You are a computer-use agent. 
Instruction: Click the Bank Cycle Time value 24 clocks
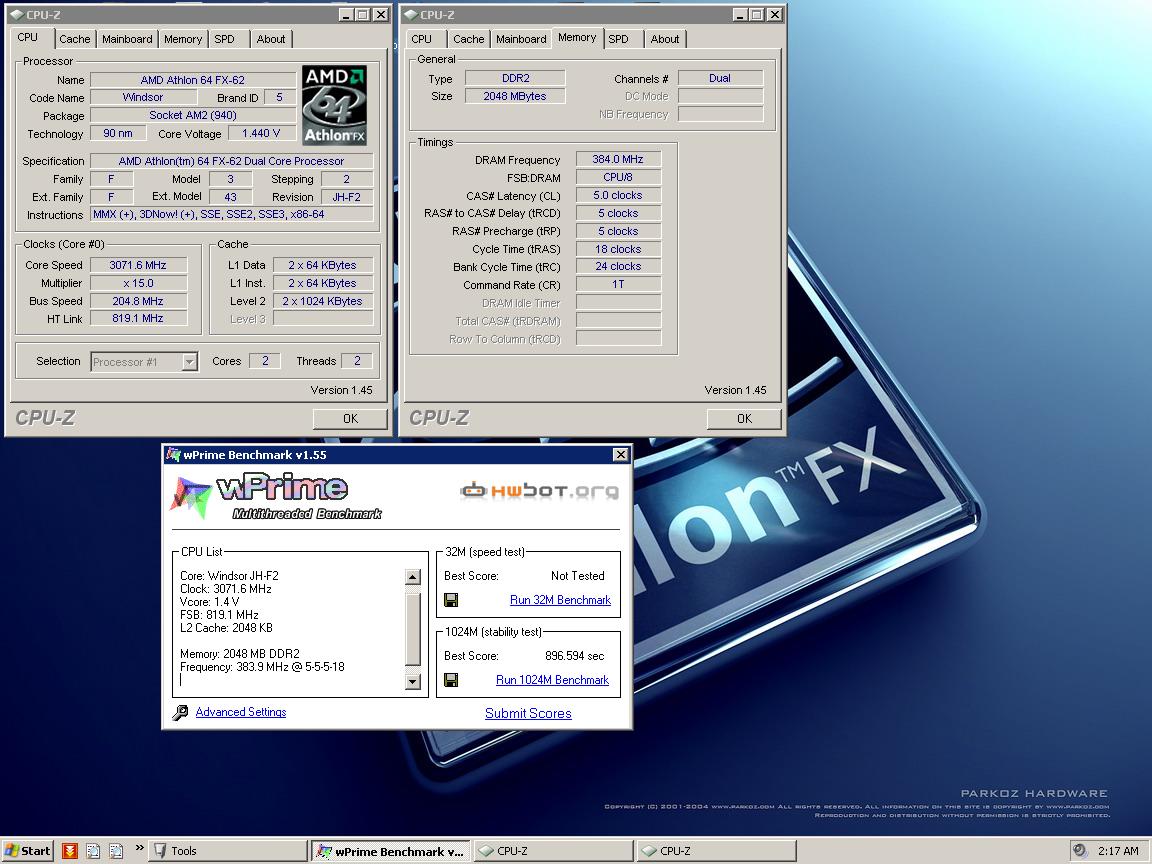[x=618, y=267]
